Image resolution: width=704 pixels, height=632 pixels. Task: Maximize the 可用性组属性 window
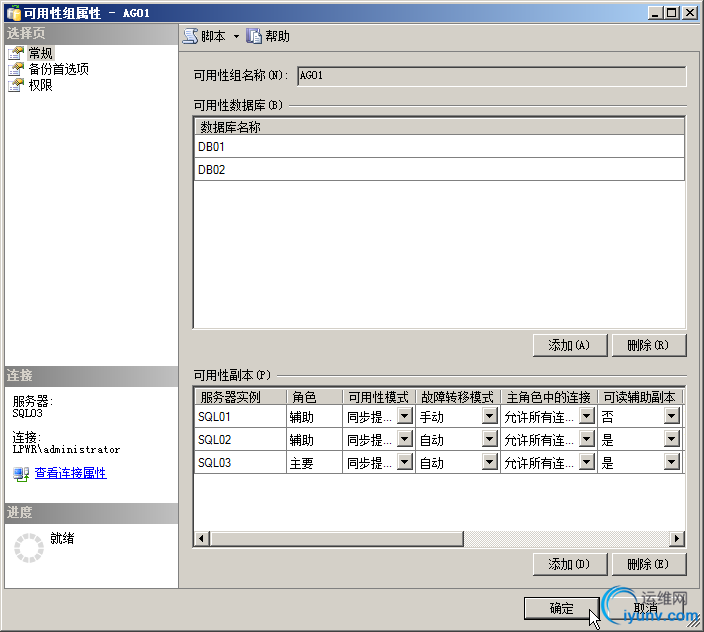(x=672, y=13)
